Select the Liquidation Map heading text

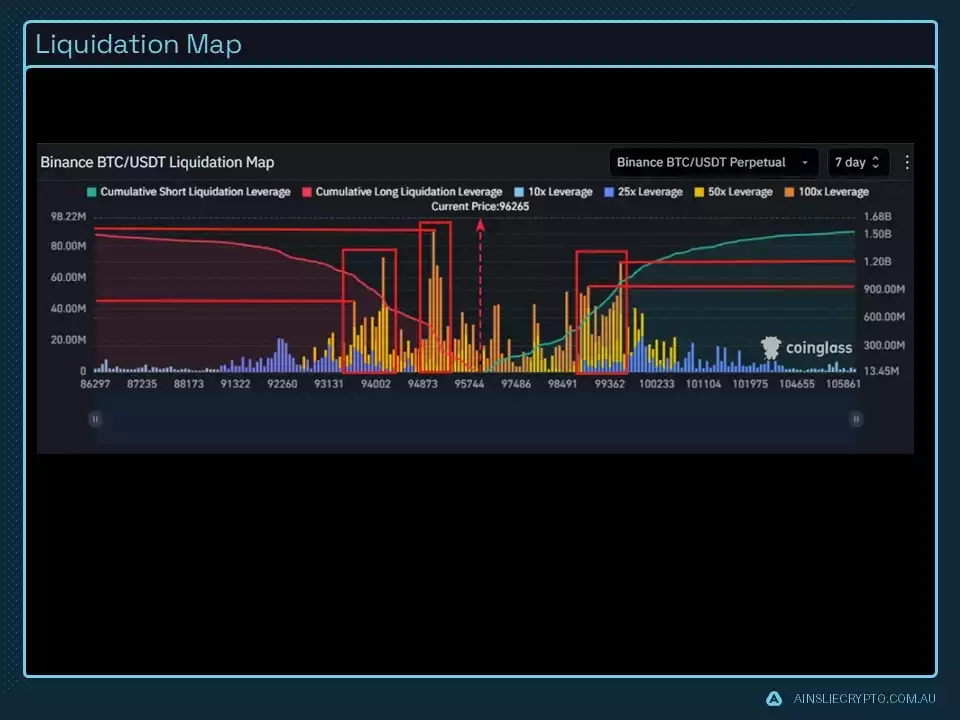tap(137, 44)
